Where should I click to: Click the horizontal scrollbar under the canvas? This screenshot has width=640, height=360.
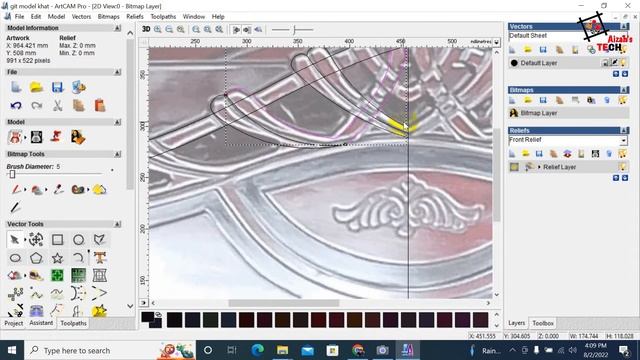coord(283,303)
